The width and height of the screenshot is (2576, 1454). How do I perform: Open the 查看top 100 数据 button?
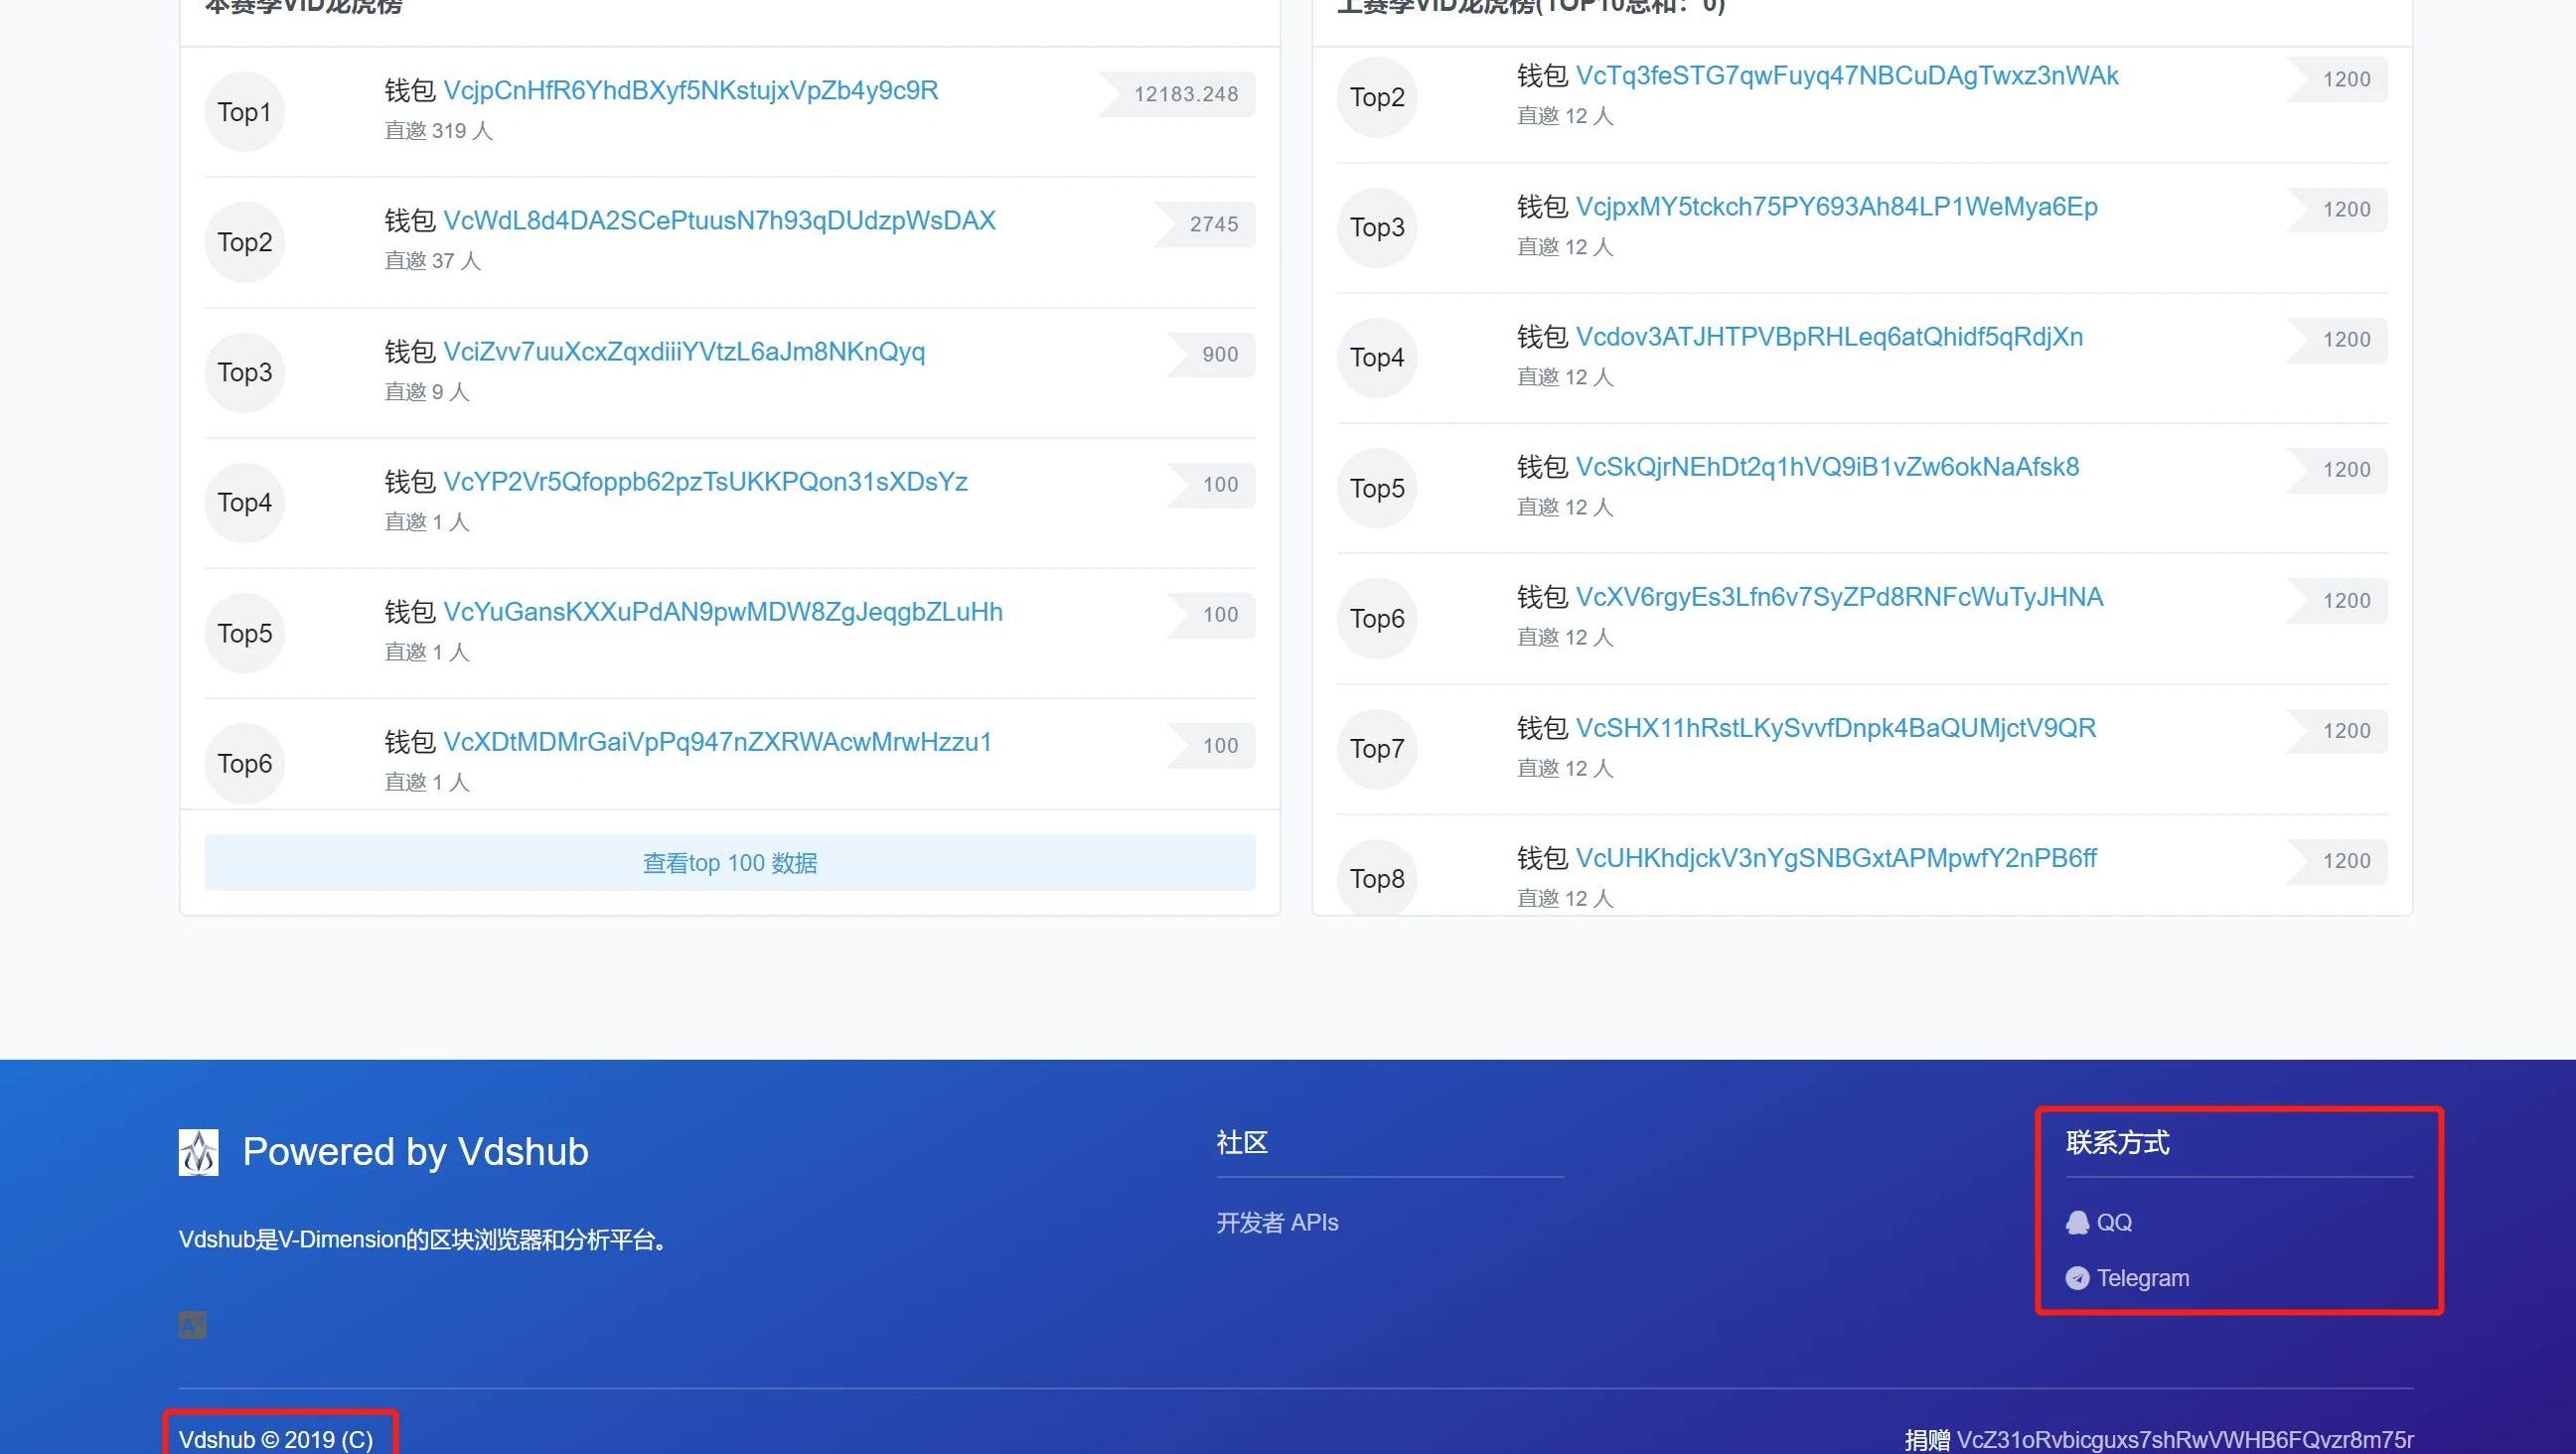click(x=729, y=863)
